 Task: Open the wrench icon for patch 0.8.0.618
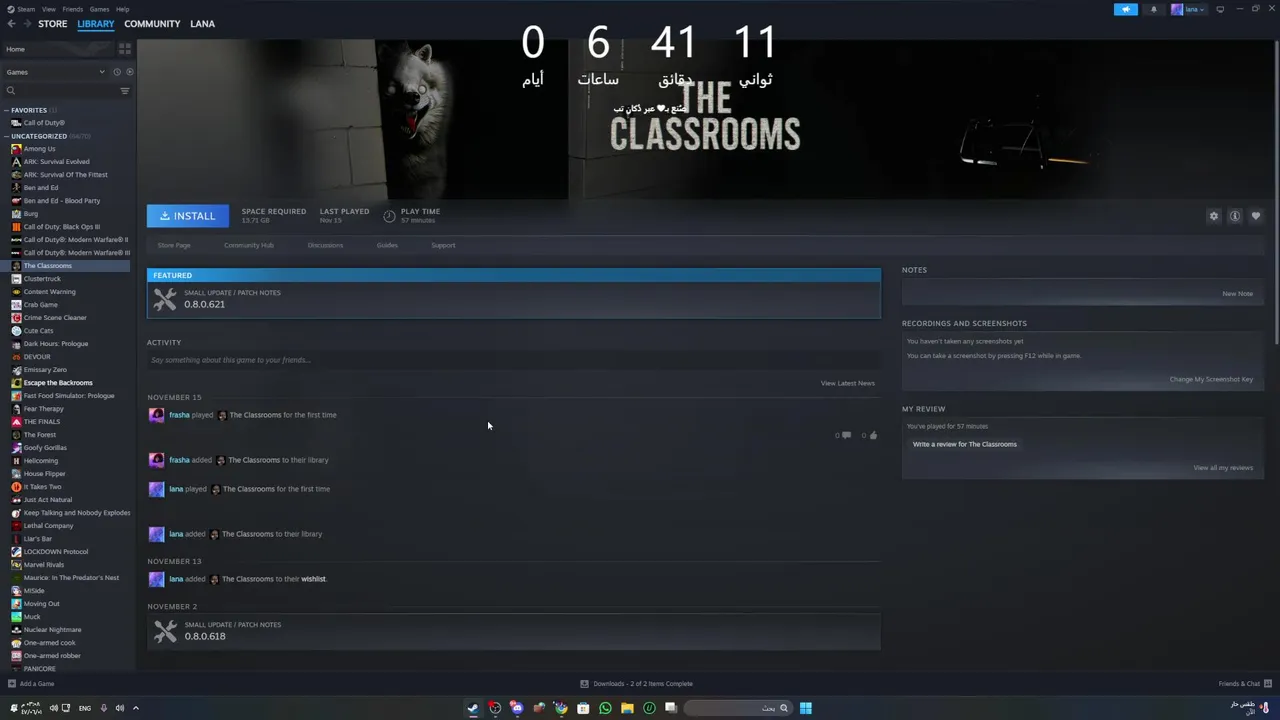165,631
